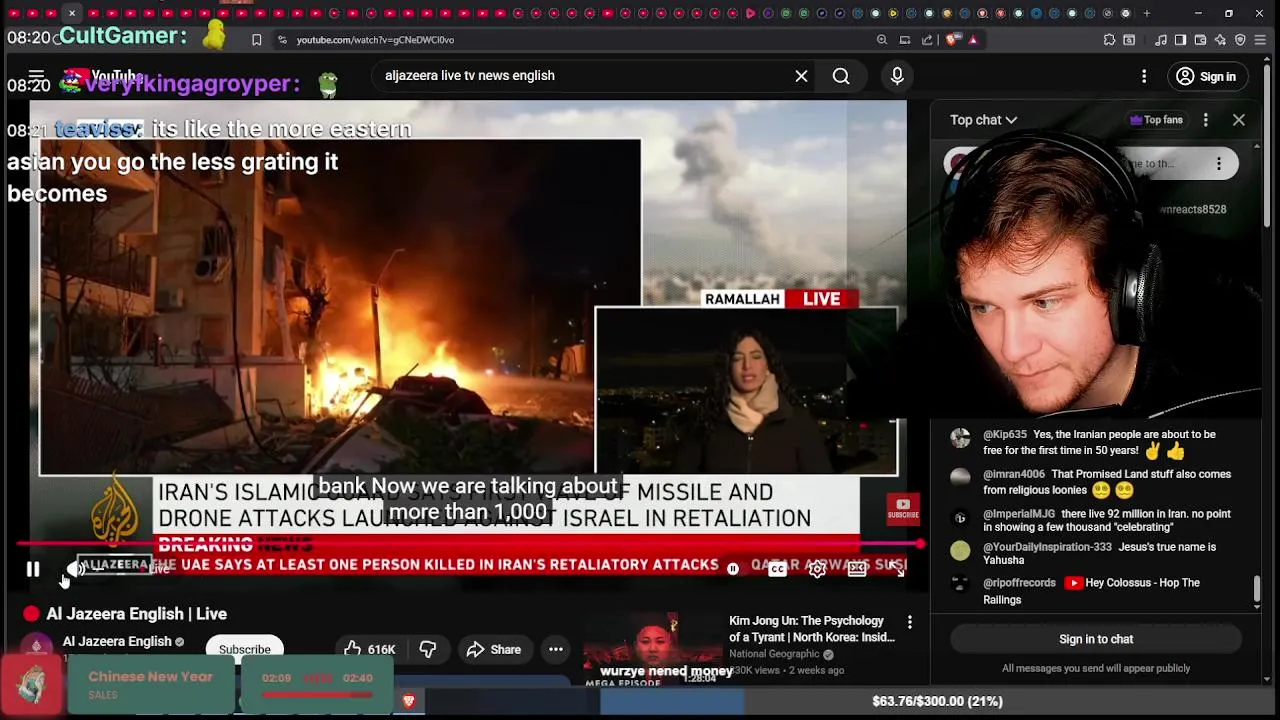View site information icon beside URL
Image resolution: width=1280 pixels, height=720 pixels.
click(282, 40)
